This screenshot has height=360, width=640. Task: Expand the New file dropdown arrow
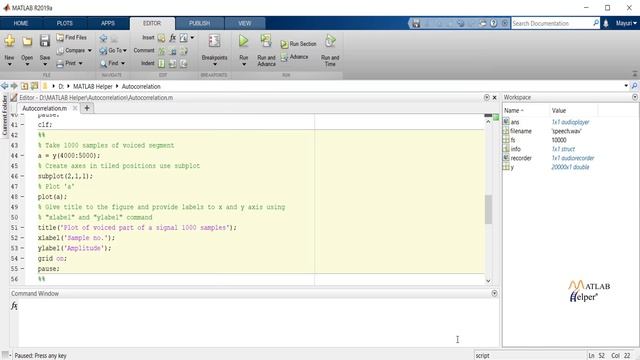(9, 64)
